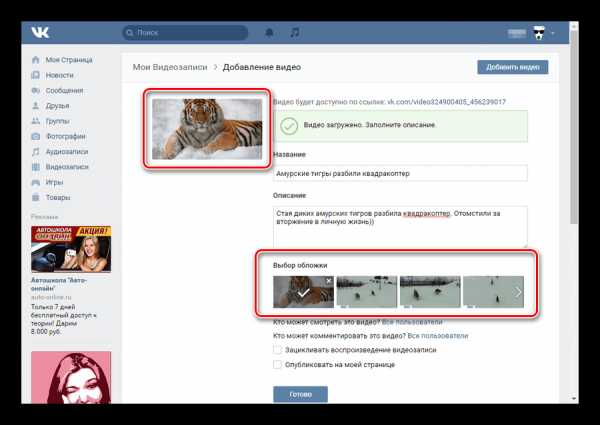Click the Название title input field
This screenshot has width=600, height=425.
(400, 173)
